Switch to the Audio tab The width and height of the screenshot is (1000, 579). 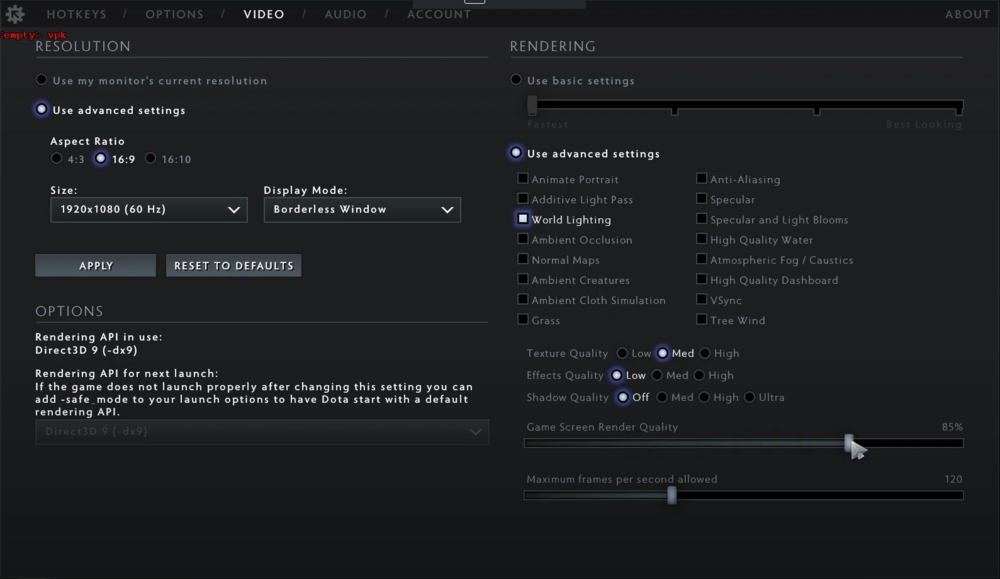[x=345, y=14]
